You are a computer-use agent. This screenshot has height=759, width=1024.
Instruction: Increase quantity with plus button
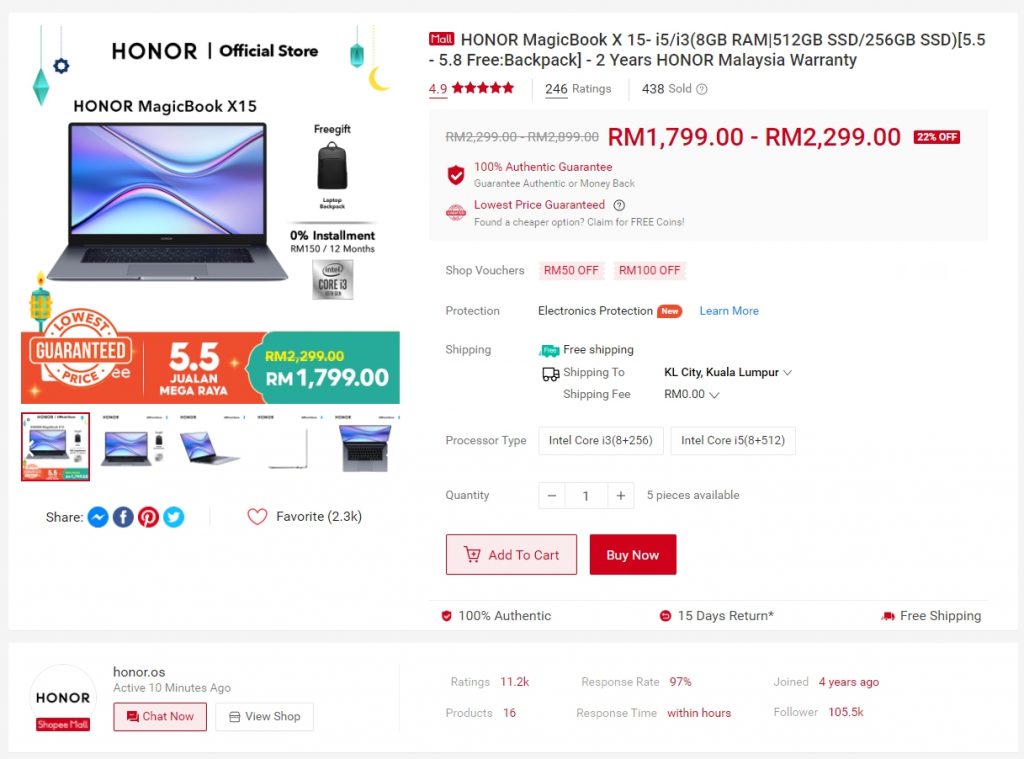[620, 496]
